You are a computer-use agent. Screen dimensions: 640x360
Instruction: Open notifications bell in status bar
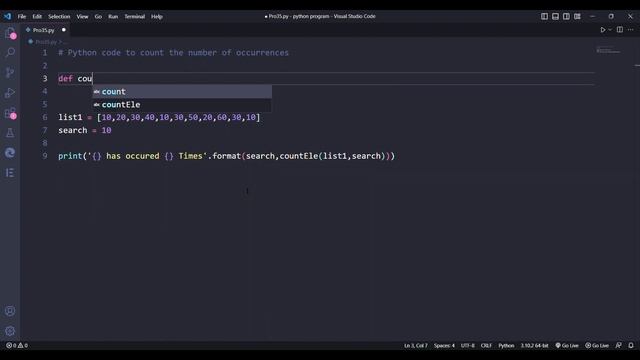pos(631,345)
